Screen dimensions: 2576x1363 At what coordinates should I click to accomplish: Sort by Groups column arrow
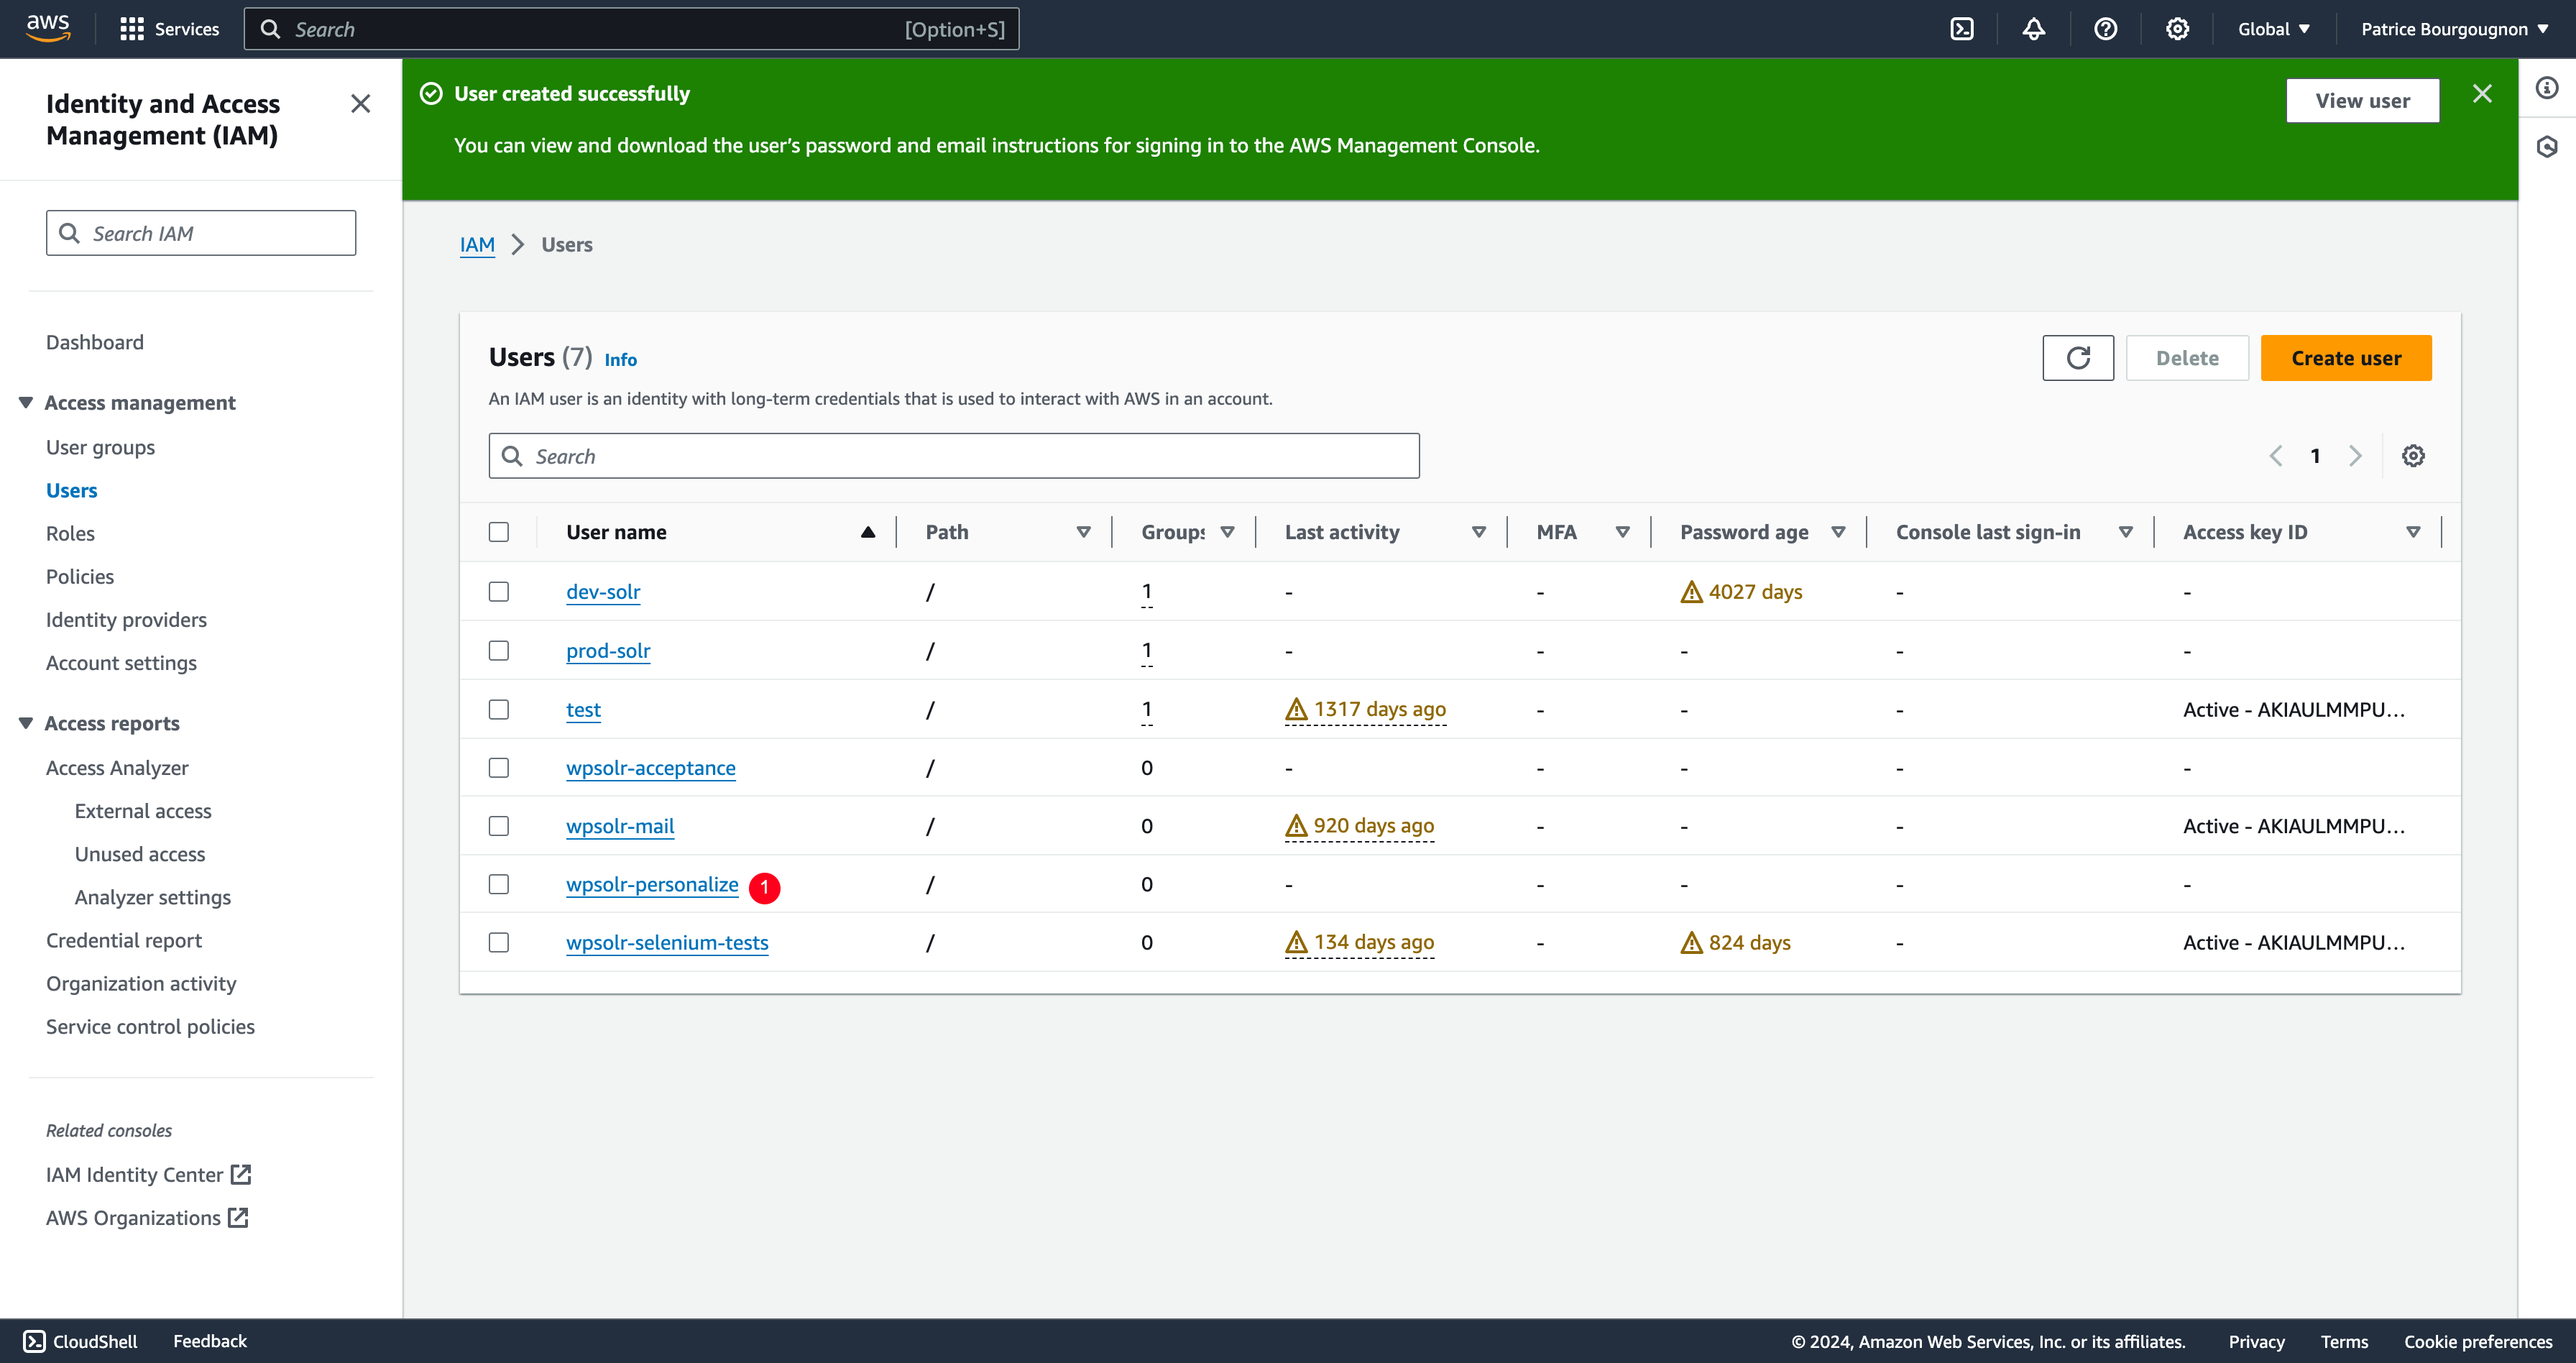[1227, 532]
